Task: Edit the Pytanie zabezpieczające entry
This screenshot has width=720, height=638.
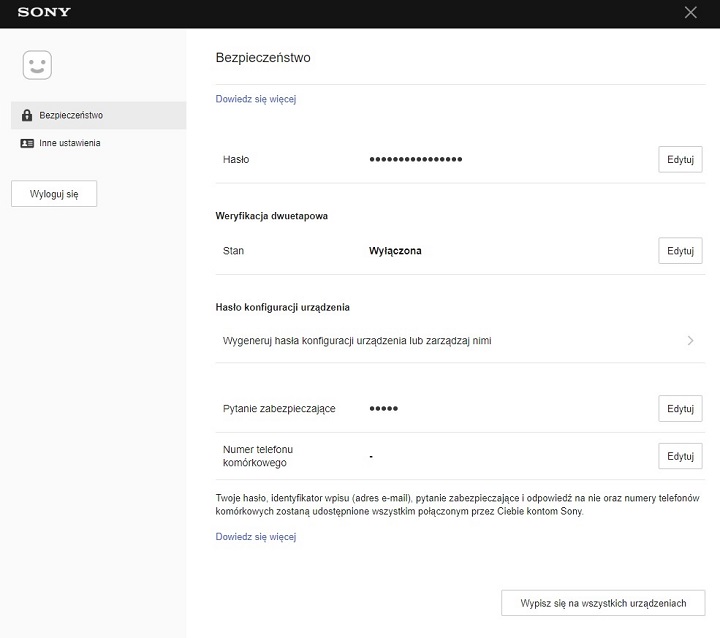Action: tap(680, 409)
